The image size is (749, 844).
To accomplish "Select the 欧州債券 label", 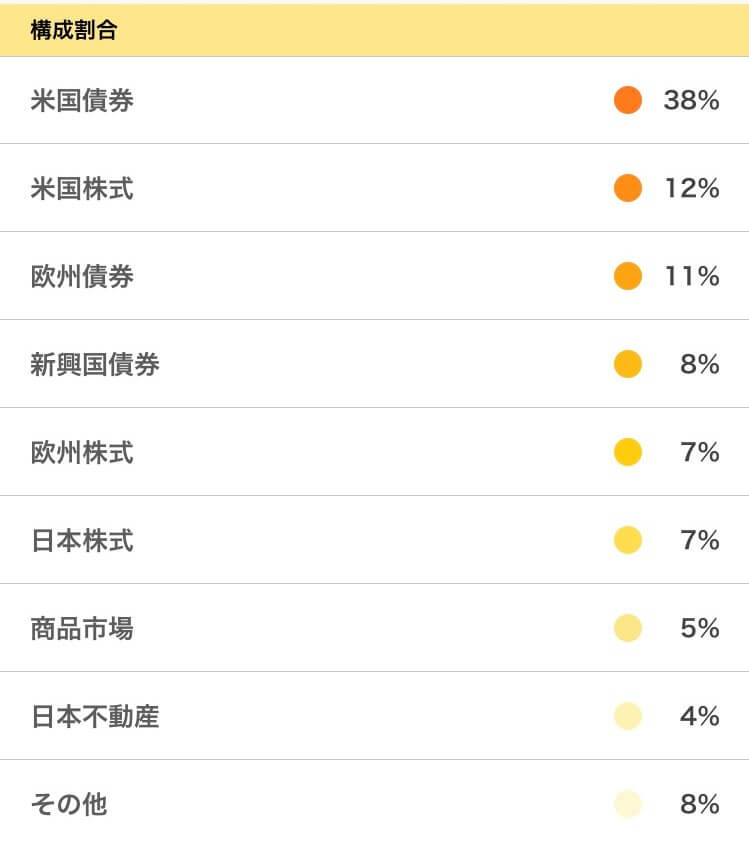I will [x=82, y=277].
